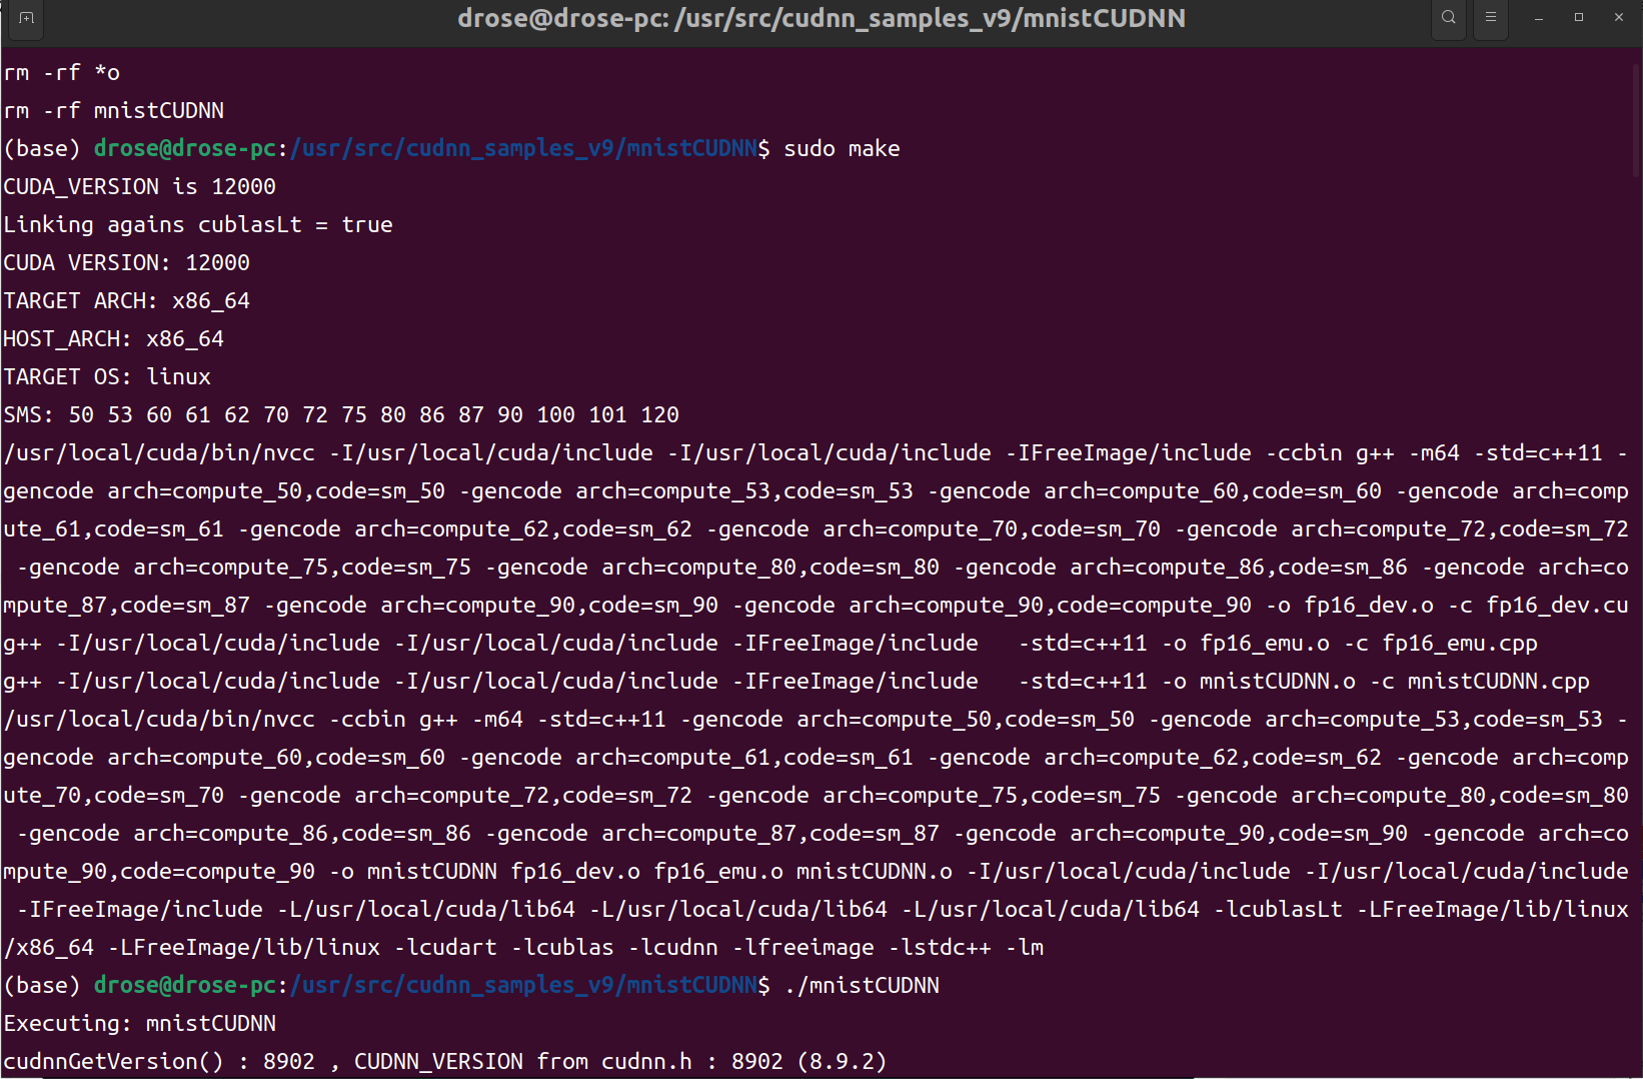Click 'CUDA VERSION: 12000' line
The image size is (1643, 1079).
127,263
